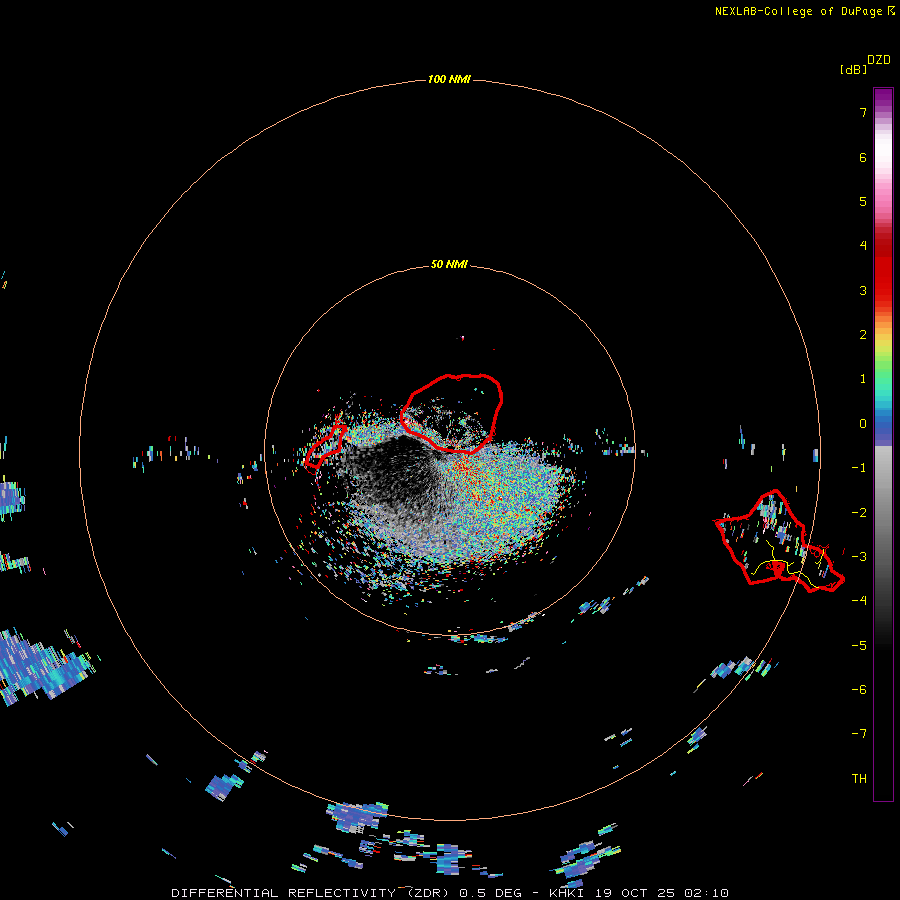Screen dimensions: 900x900
Task: Click the color scale value -4
Action: [859, 601]
